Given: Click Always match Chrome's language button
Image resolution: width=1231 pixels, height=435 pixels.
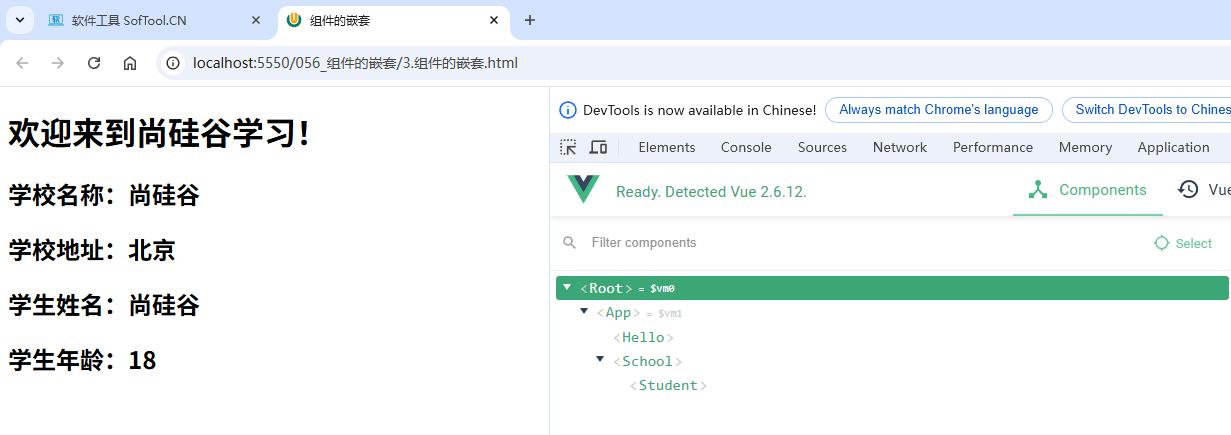Looking at the screenshot, I should (939, 110).
